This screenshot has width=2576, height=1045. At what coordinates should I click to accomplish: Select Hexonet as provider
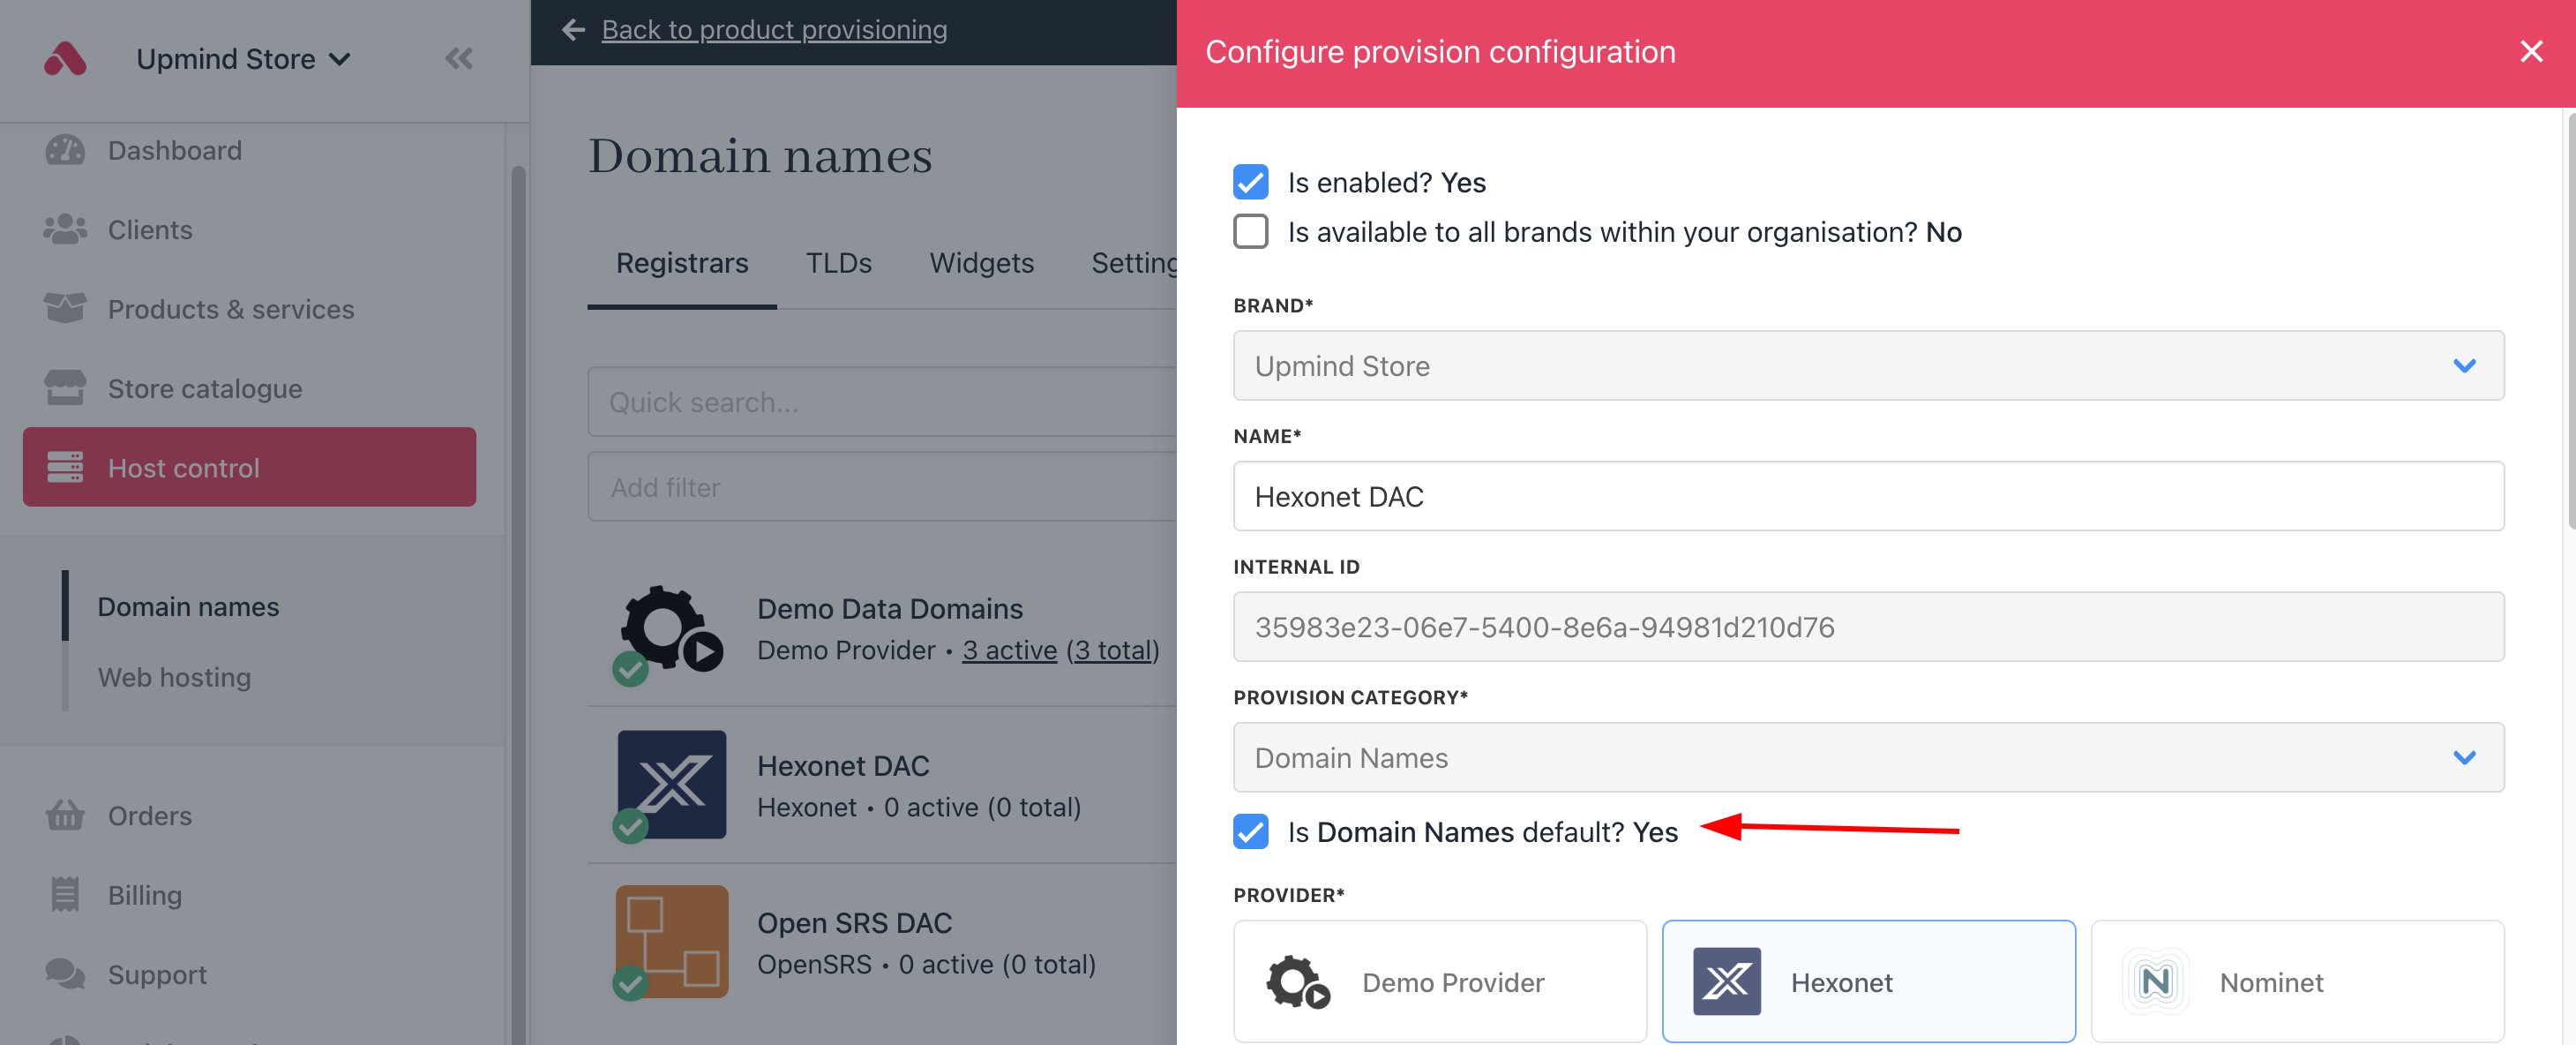pos(1868,981)
